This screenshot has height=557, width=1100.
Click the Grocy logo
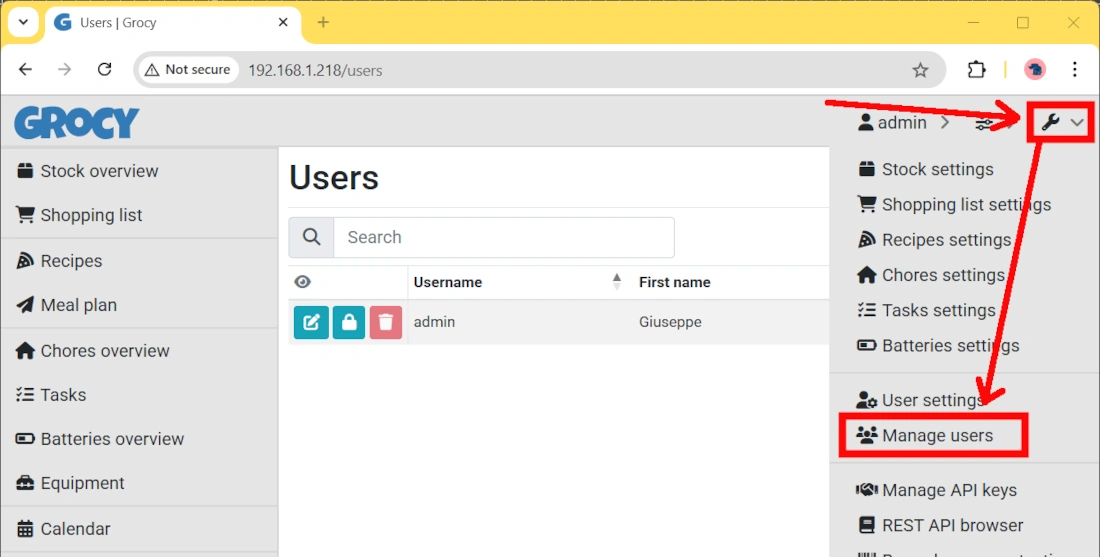(76, 123)
